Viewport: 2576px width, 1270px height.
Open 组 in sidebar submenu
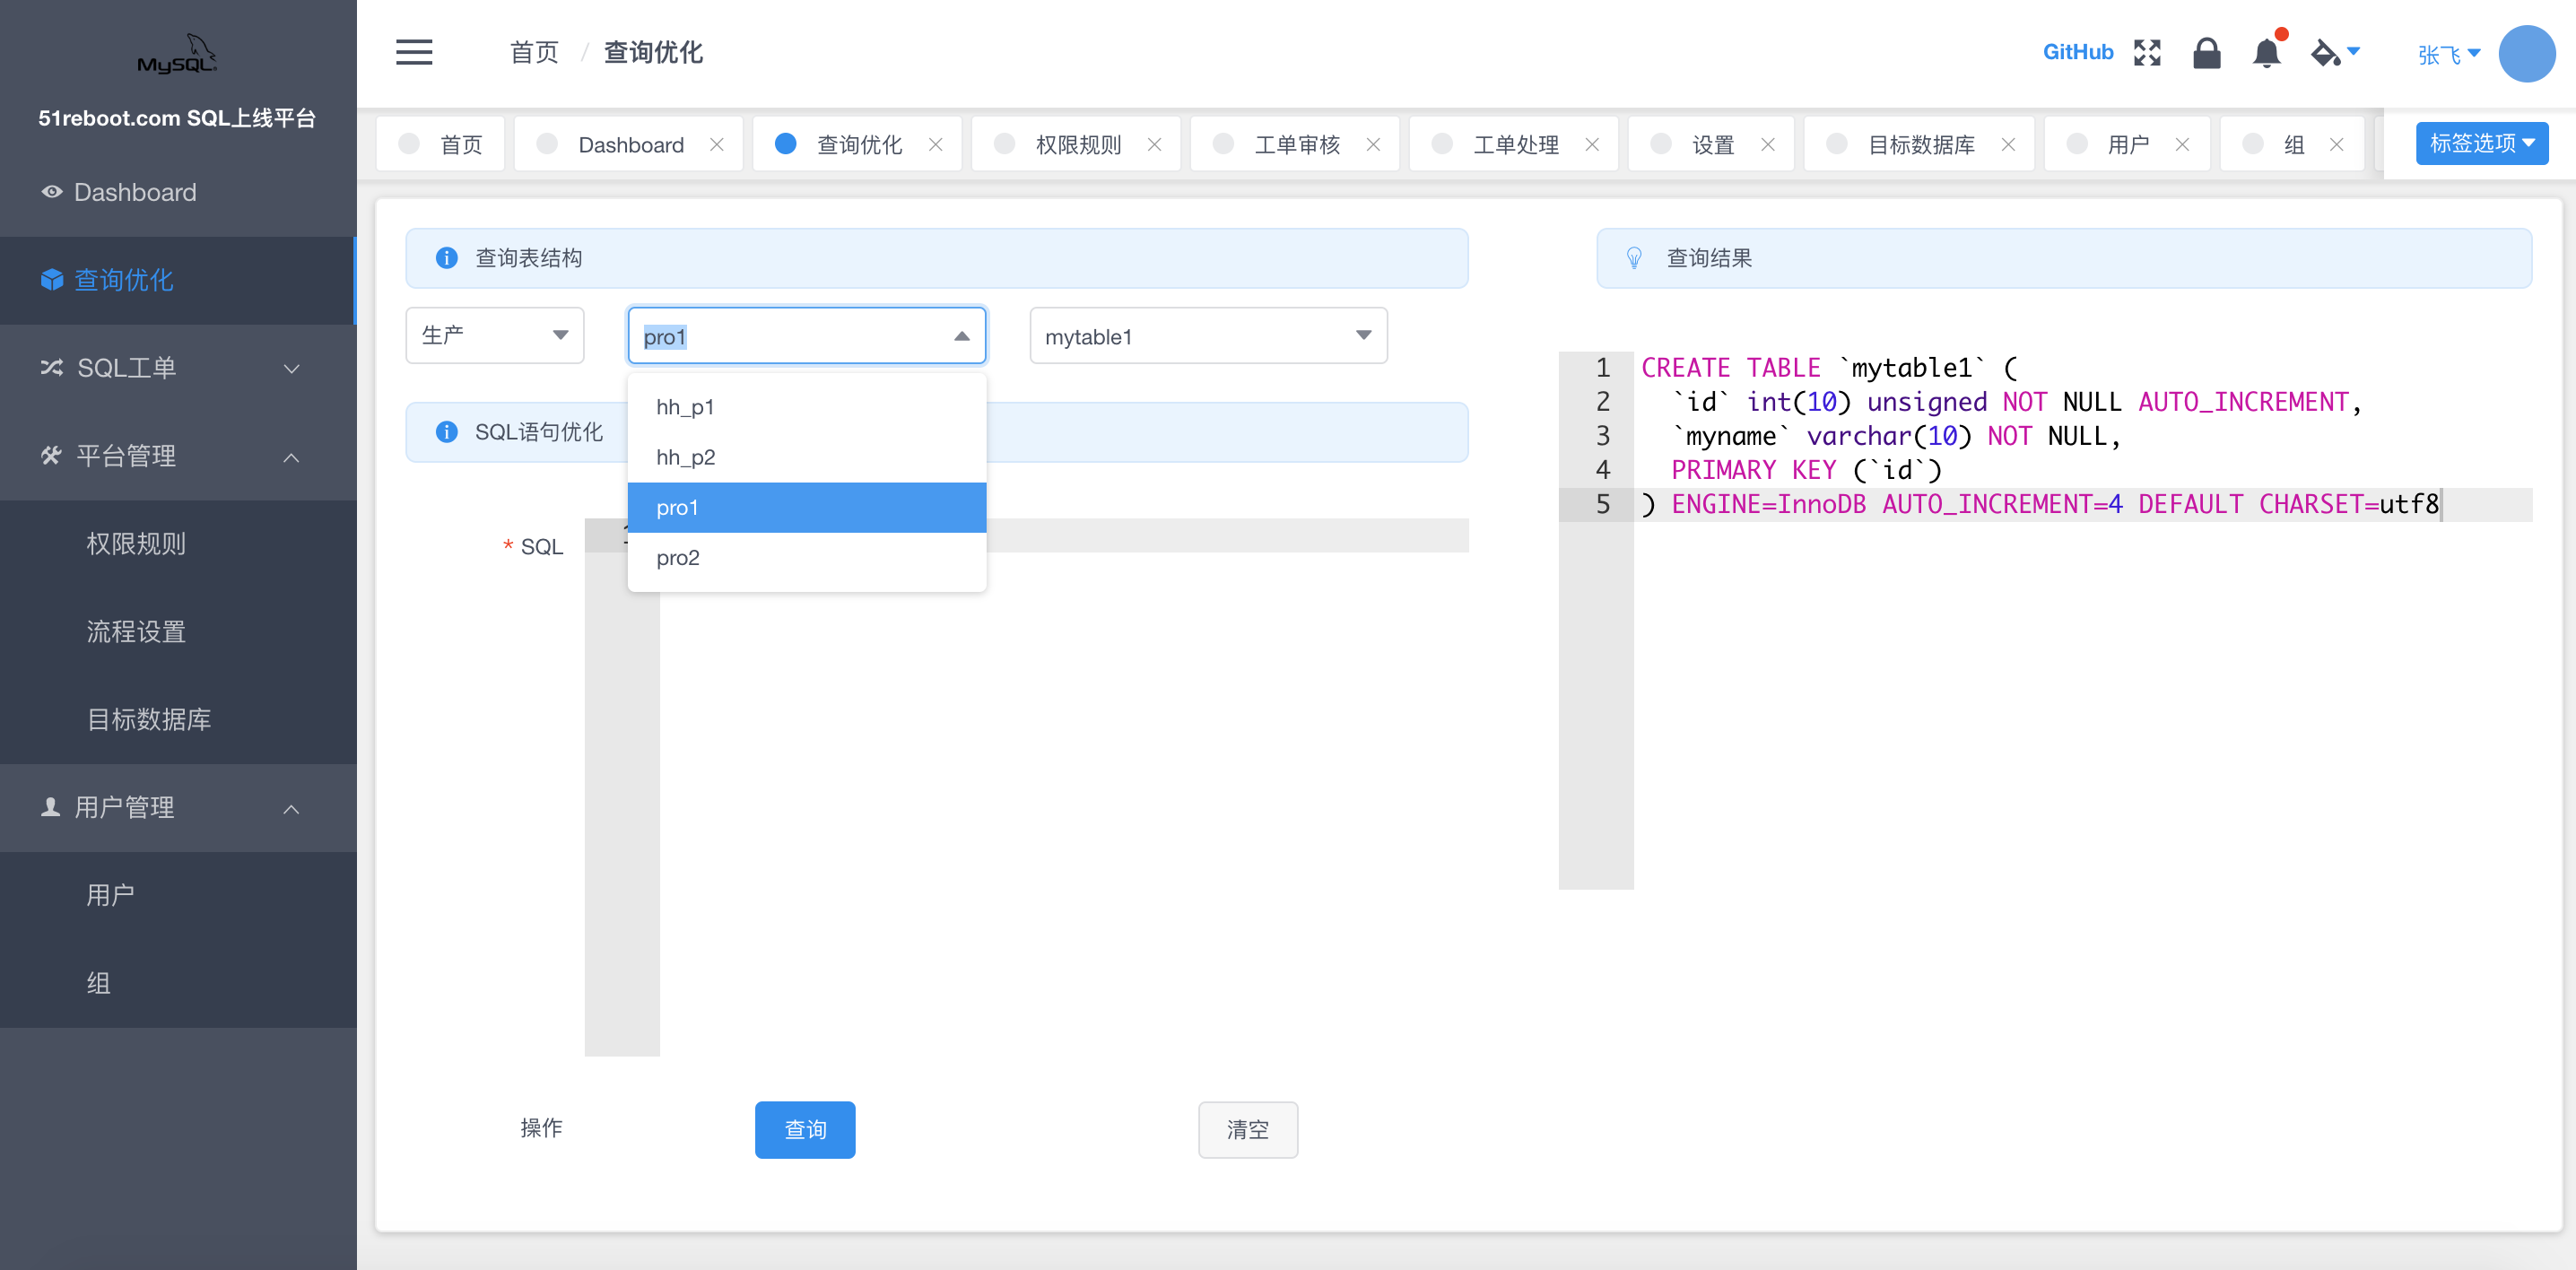(x=178, y=984)
